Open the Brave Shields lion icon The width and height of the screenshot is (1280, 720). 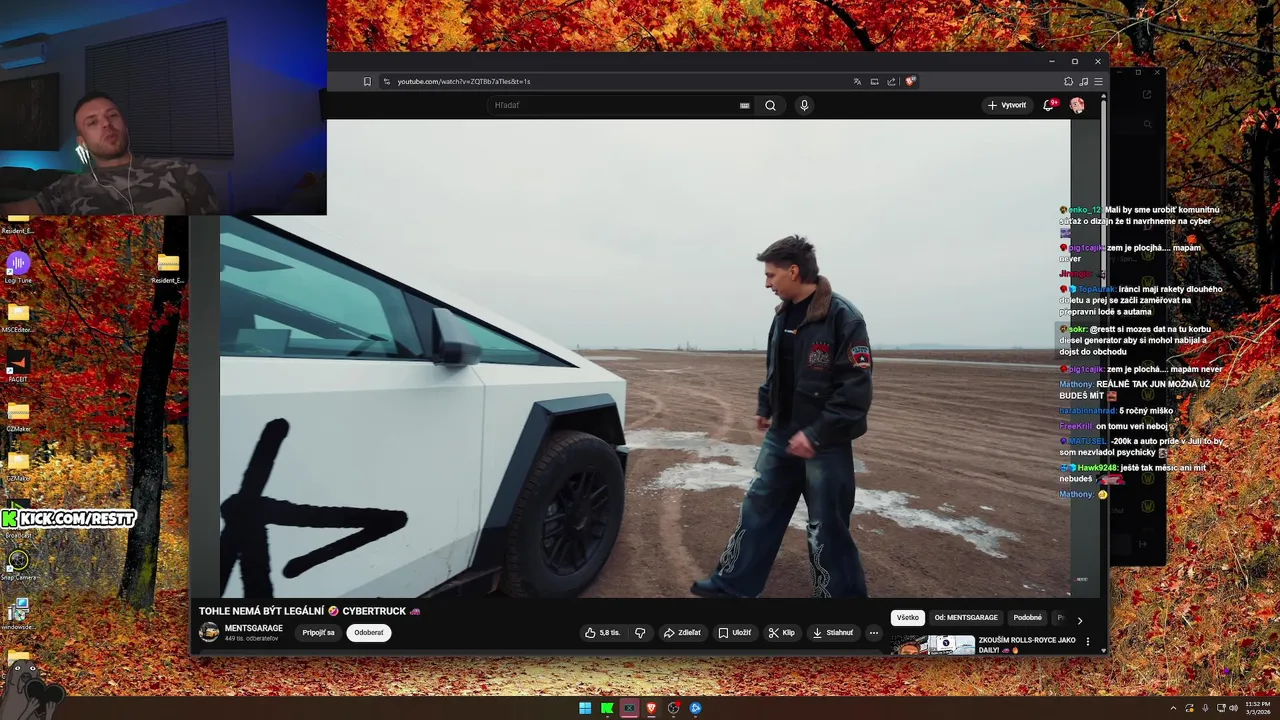910,81
